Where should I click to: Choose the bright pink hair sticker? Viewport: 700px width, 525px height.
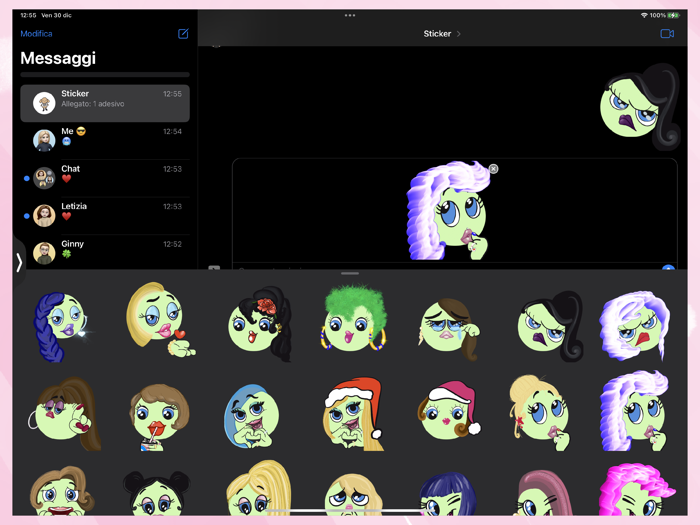(x=636, y=490)
